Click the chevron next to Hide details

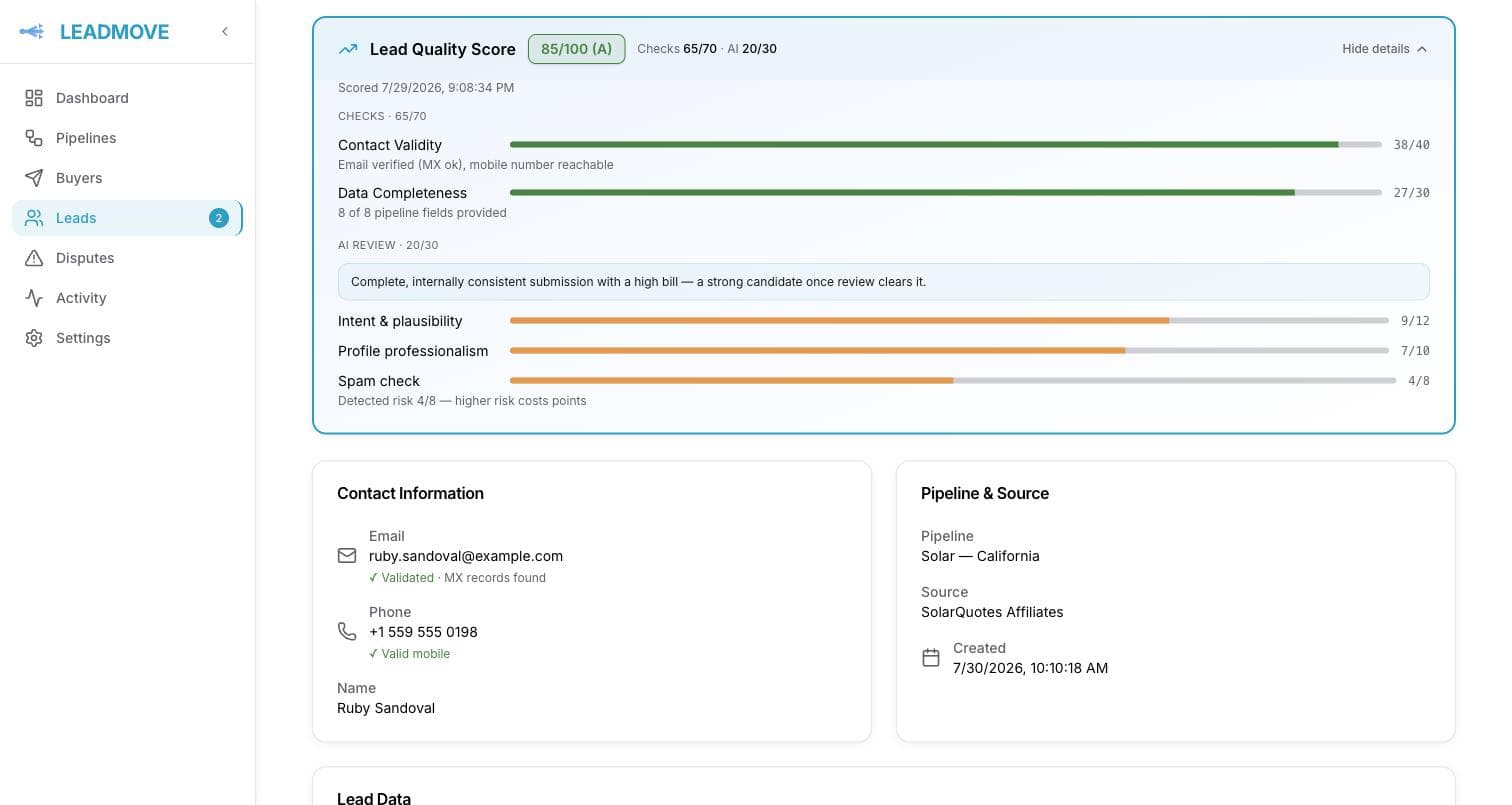point(1421,49)
